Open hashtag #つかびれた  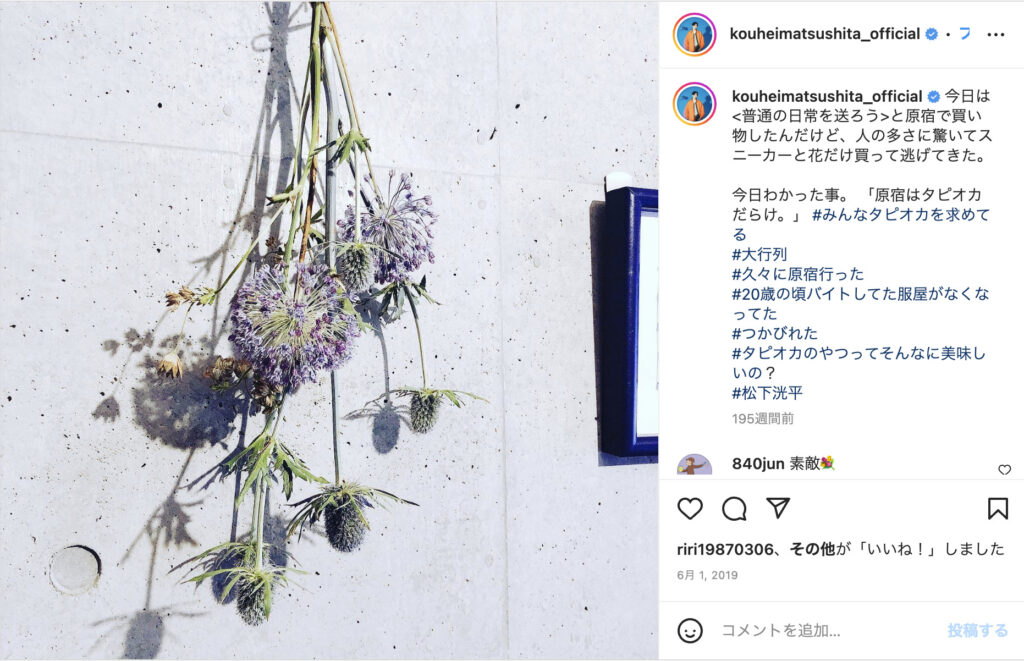(775, 333)
